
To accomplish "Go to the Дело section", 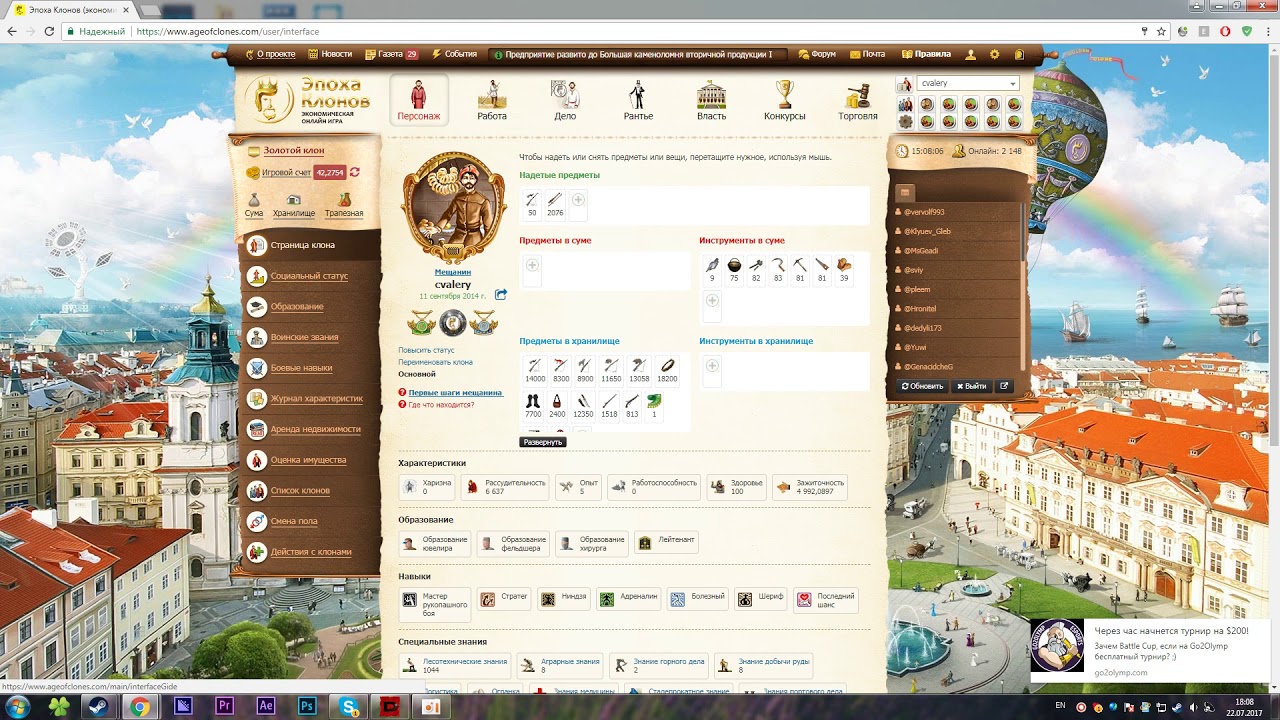I will tap(565, 100).
